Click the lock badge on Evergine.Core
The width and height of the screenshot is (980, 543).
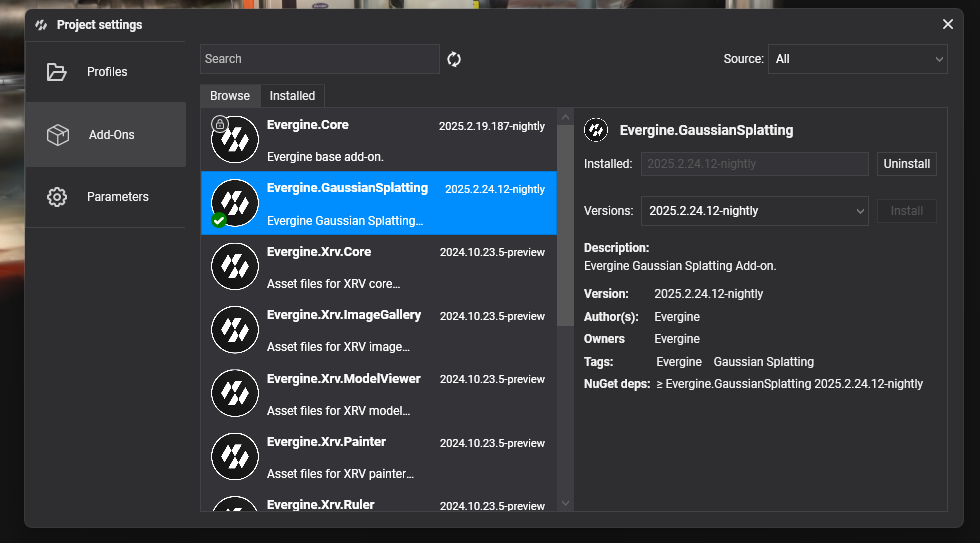(220, 124)
